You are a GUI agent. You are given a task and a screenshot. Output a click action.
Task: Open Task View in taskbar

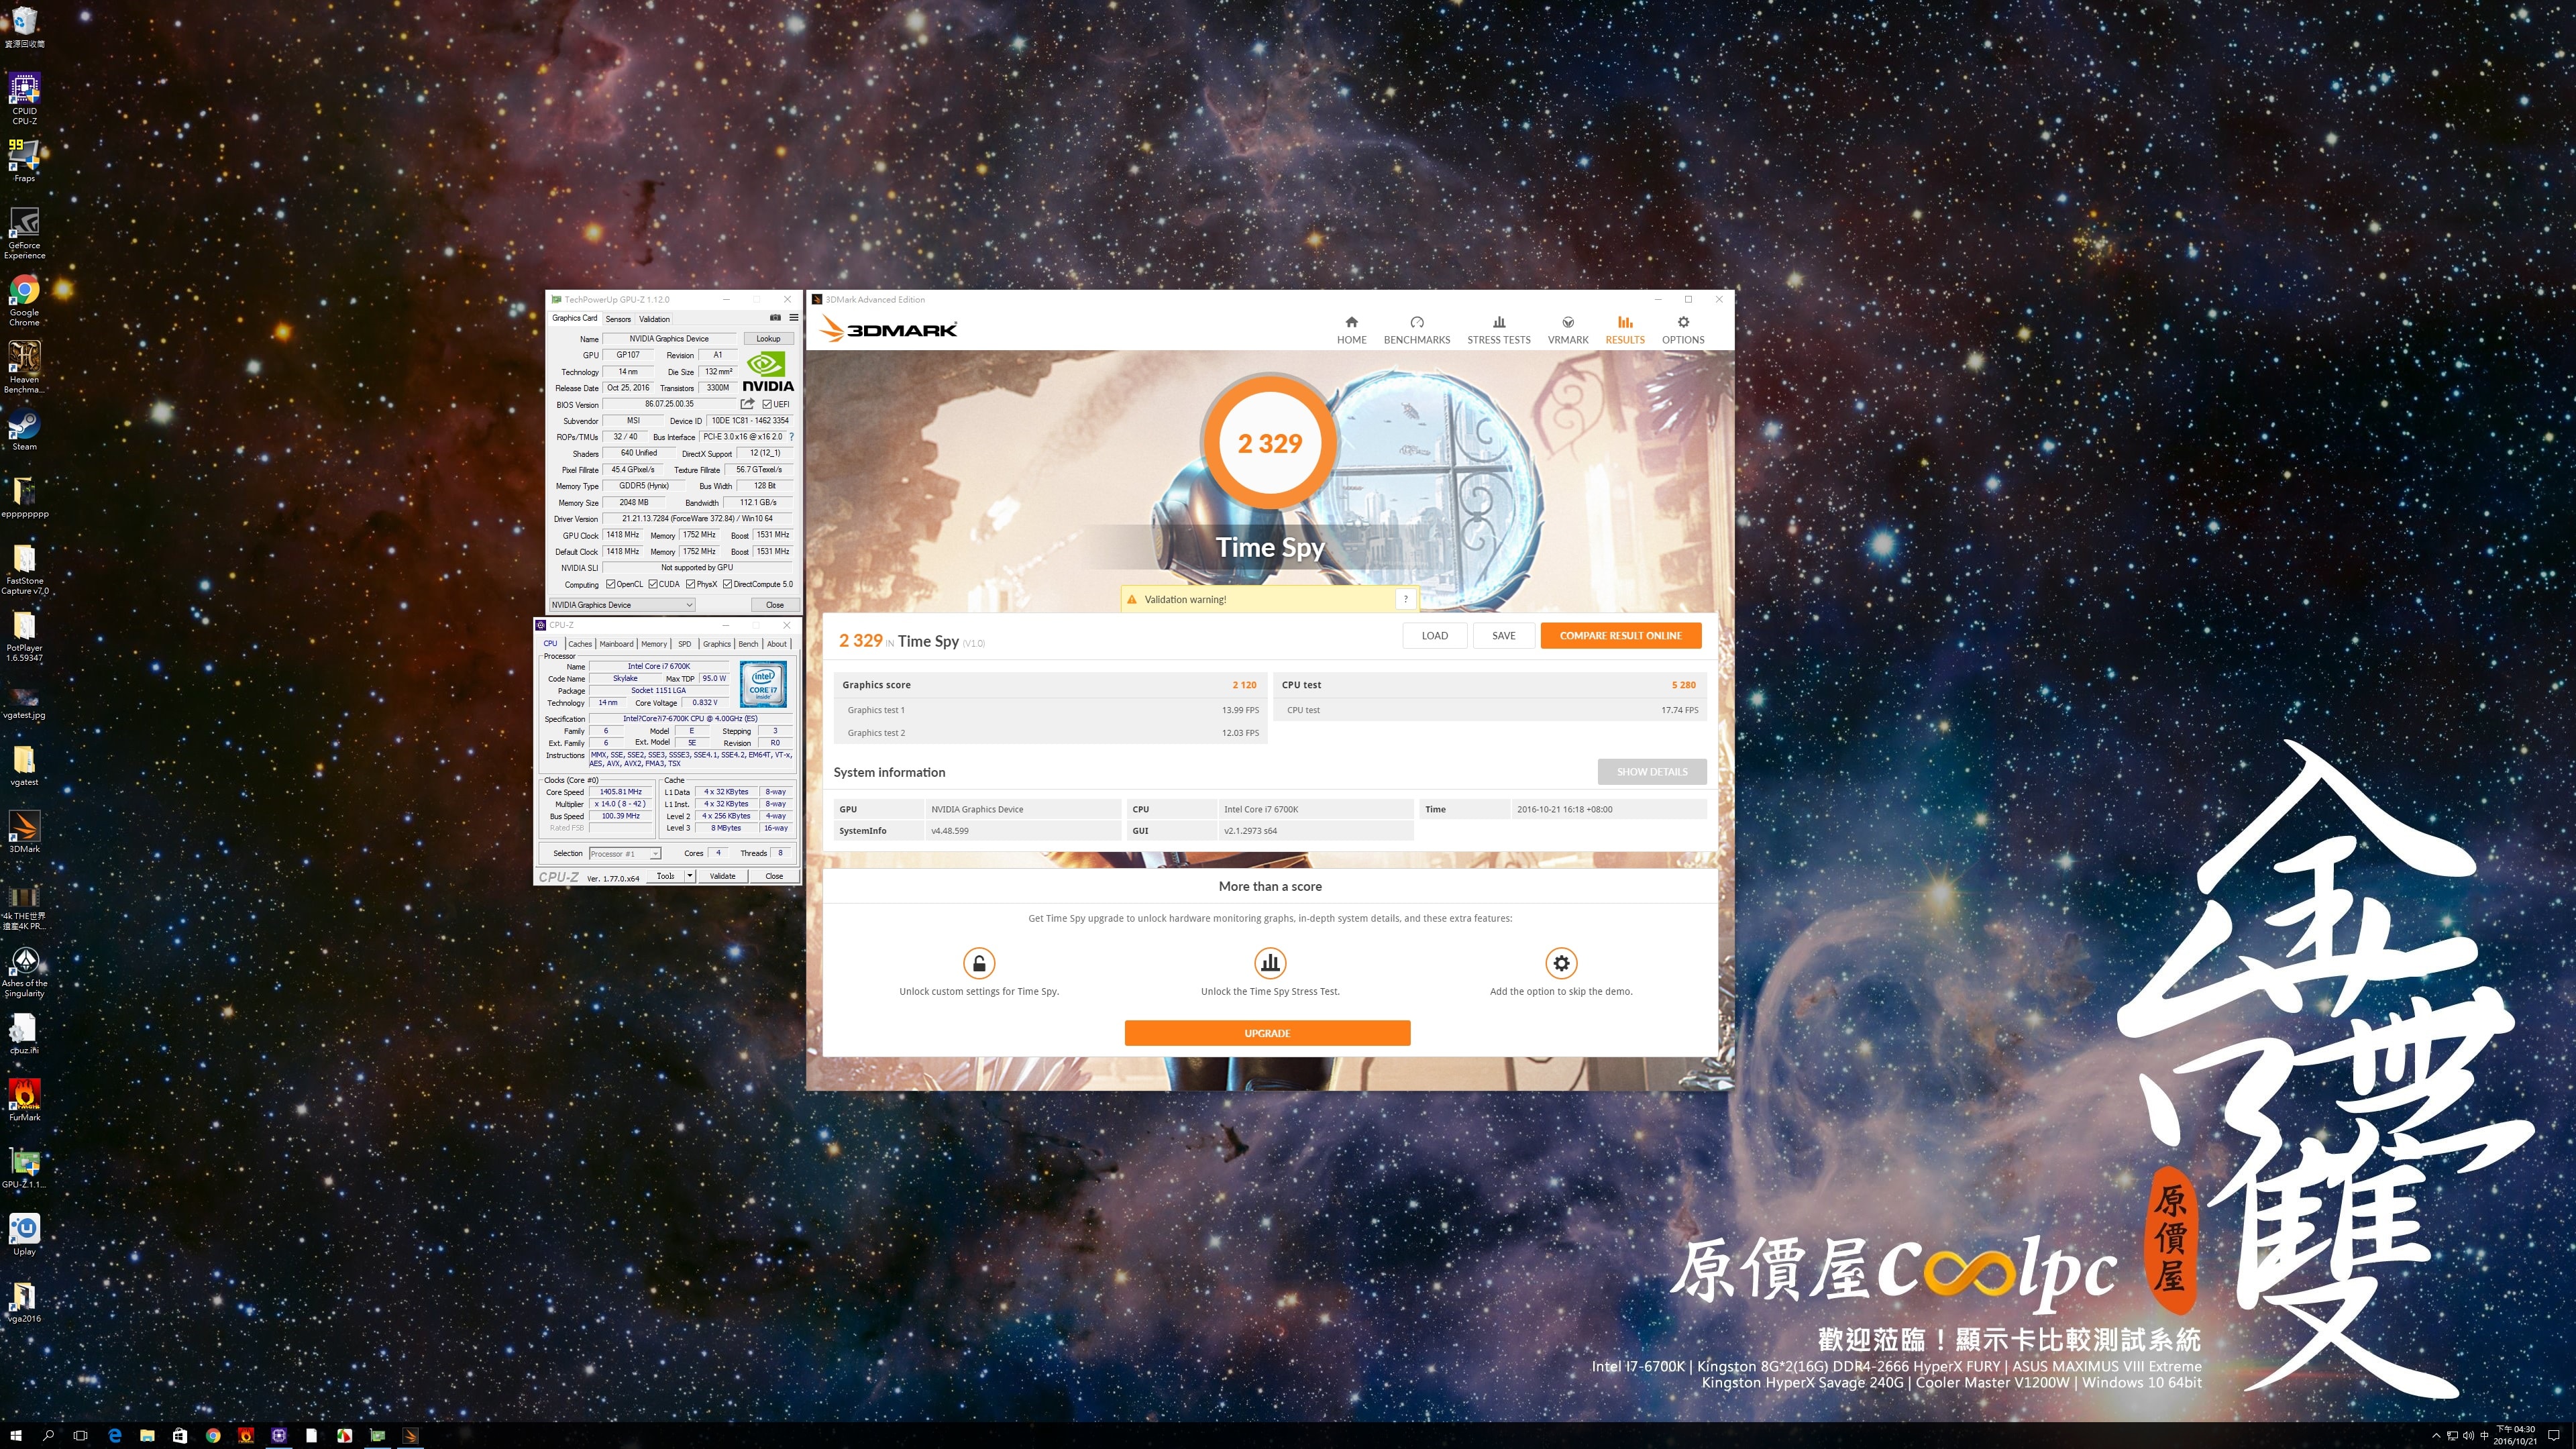[81, 1435]
